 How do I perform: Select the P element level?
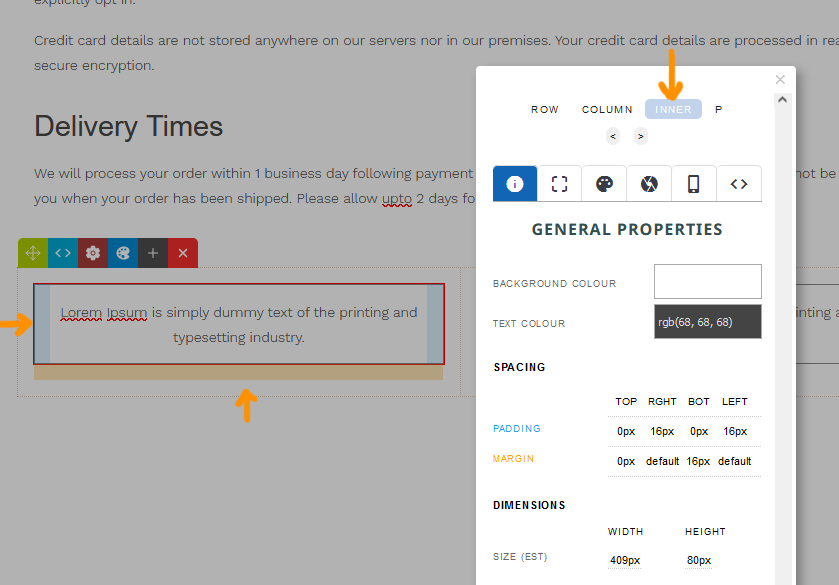718,110
